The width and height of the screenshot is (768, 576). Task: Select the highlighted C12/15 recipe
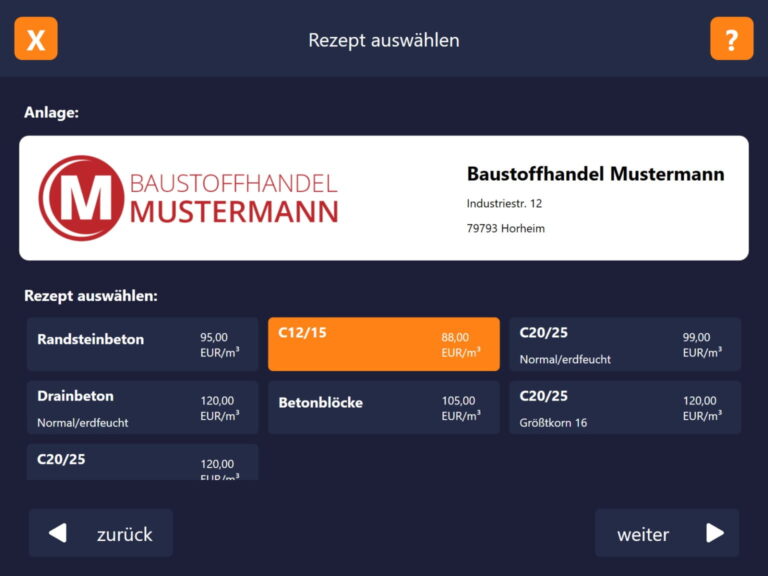(x=383, y=345)
